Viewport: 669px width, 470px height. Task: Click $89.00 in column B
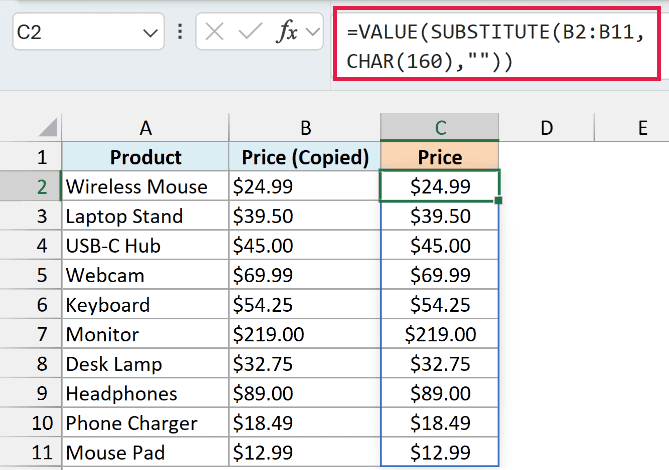point(305,393)
